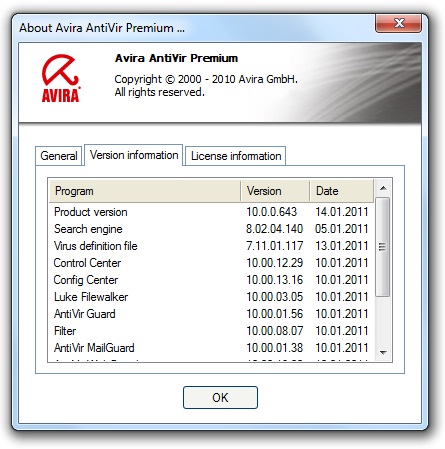Screen dimensions: 445x449
Task: Click the All rights reserved text
Action: click(x=159, y=92)
